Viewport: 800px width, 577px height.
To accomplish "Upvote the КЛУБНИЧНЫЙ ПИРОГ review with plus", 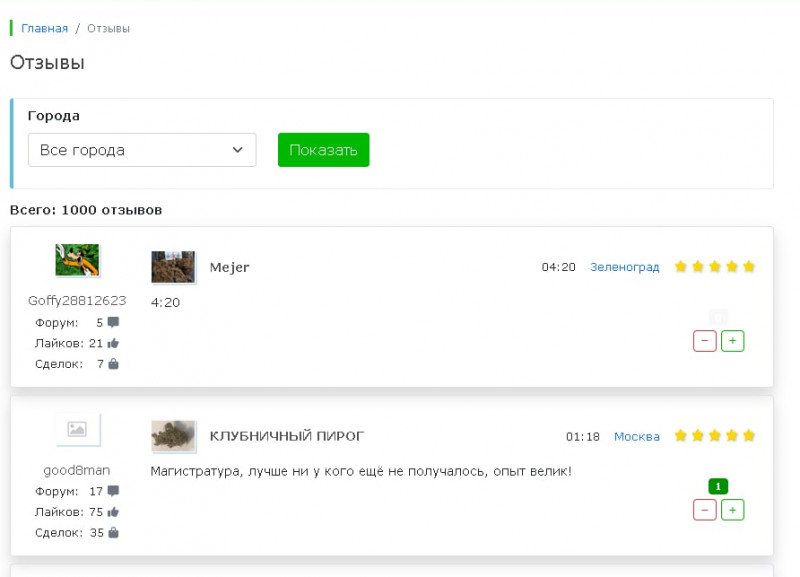I will [x=733, y=510].
